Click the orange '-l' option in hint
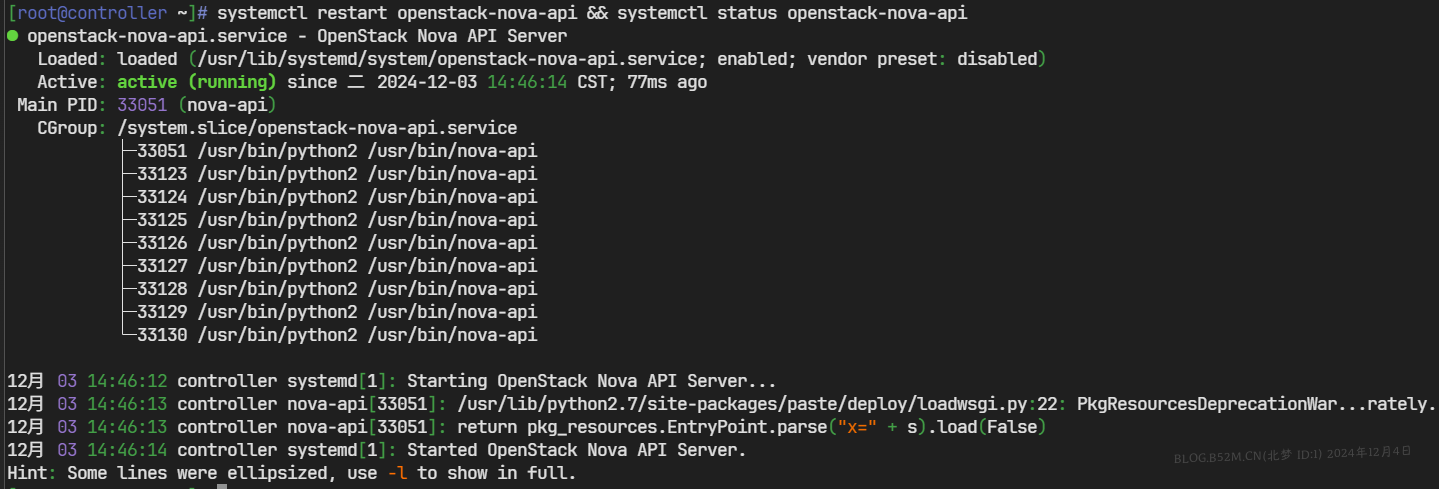Screen dimensions: 1439x489 coord(397,473)
